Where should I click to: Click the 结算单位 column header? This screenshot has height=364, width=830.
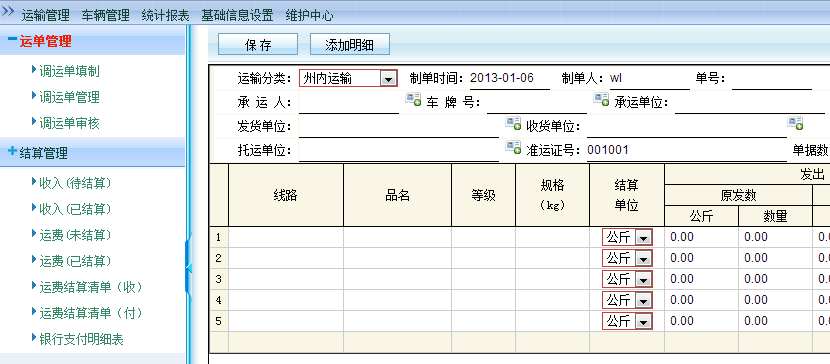tap(627, 195)
